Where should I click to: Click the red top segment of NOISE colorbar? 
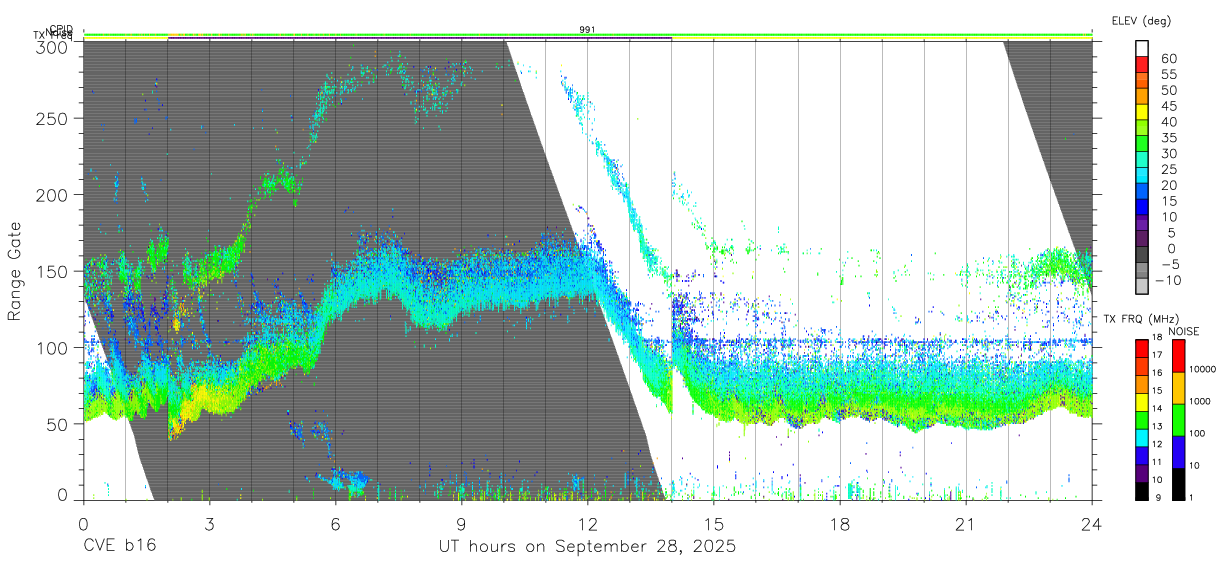[x=1178, y=356]
